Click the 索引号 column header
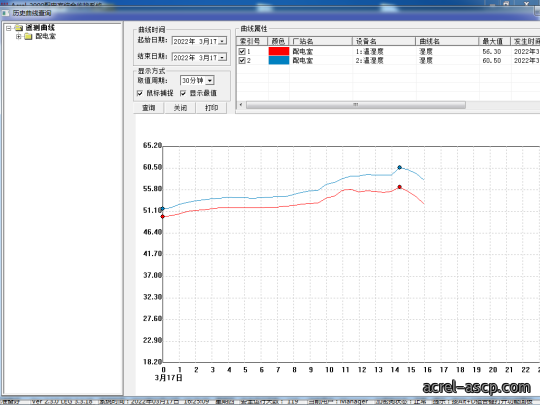This screenshot has height=406, width=541. click(252, 41)
